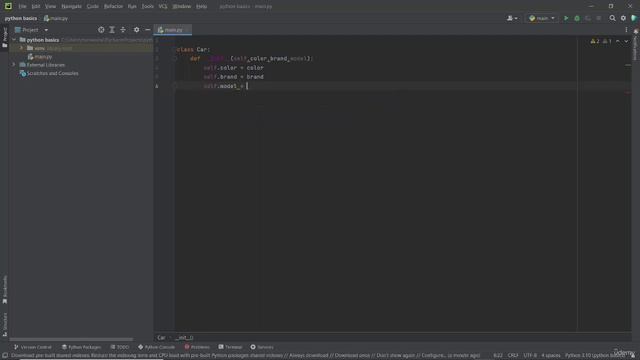The height and width of the screenshot is (360, 640).
Task: Click UTF-8 encoding in status bar
Action: click(530, 356)
